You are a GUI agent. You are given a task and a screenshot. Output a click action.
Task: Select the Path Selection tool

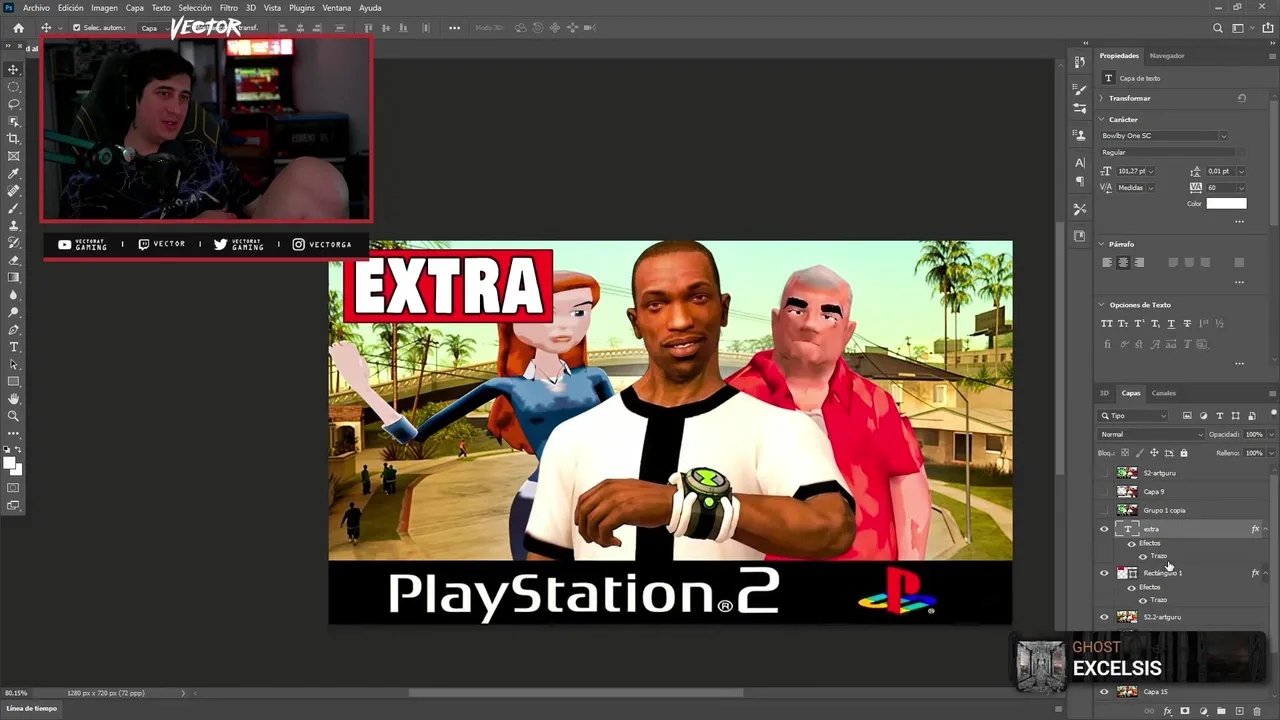click(x=14, y=364)
